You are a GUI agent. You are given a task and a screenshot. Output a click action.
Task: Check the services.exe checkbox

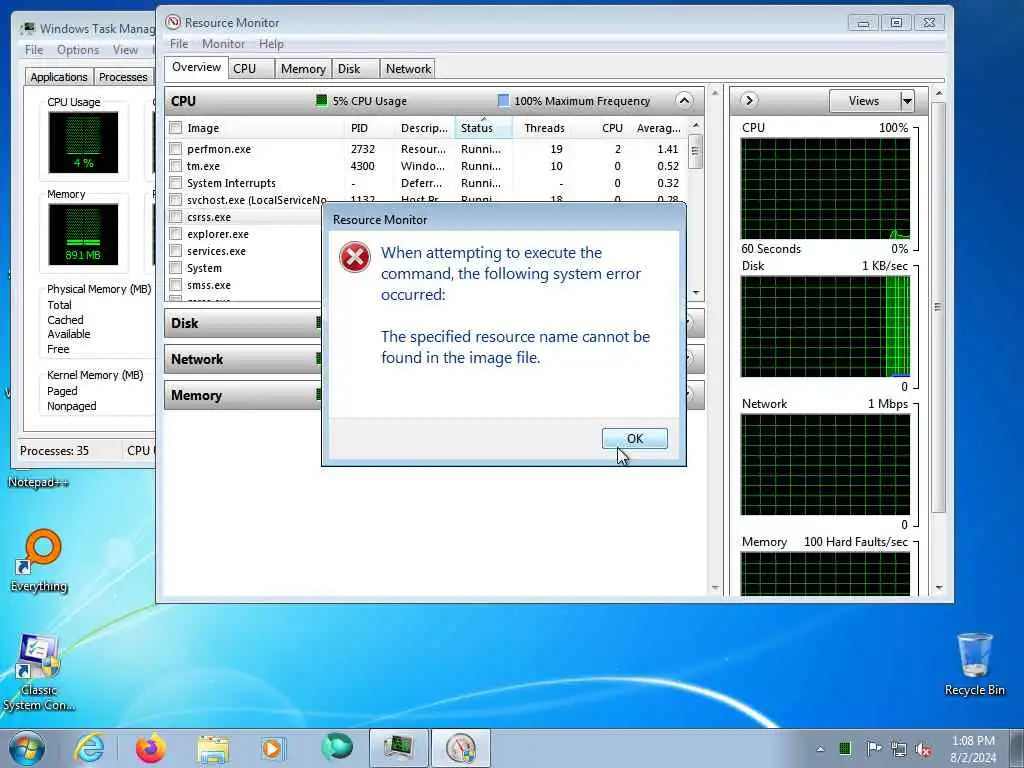175,251
